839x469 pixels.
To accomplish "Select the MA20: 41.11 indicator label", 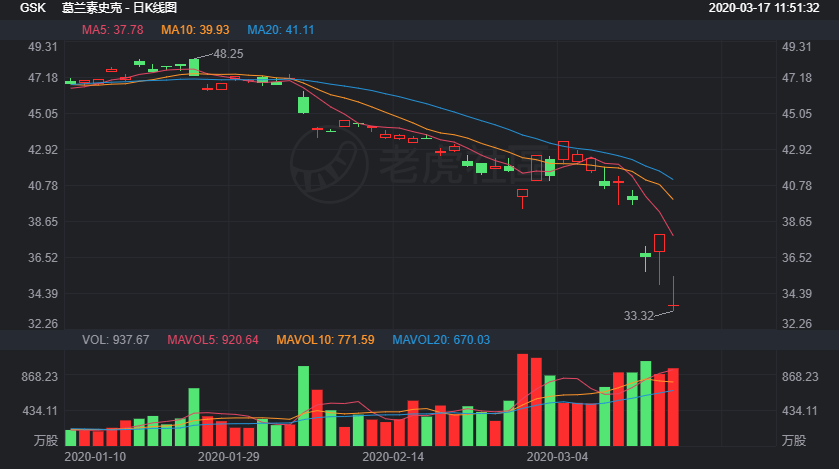I will pyautogui.click(x=280, y=30).
